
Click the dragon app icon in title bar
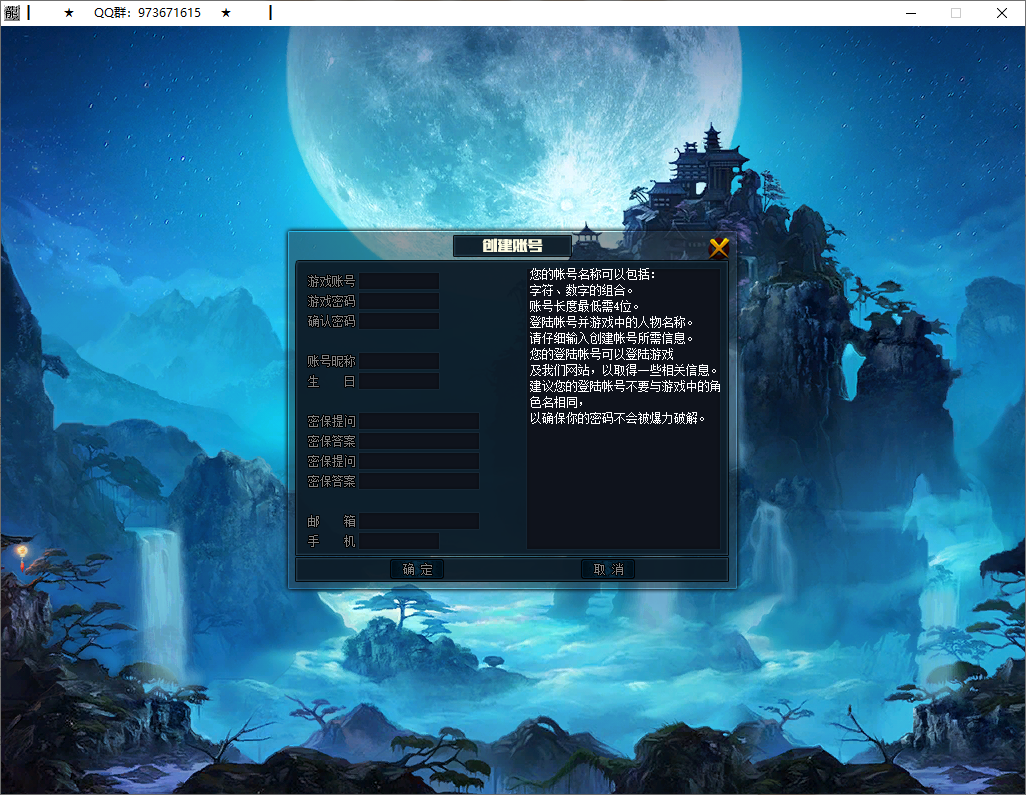[x=14, y=13]
